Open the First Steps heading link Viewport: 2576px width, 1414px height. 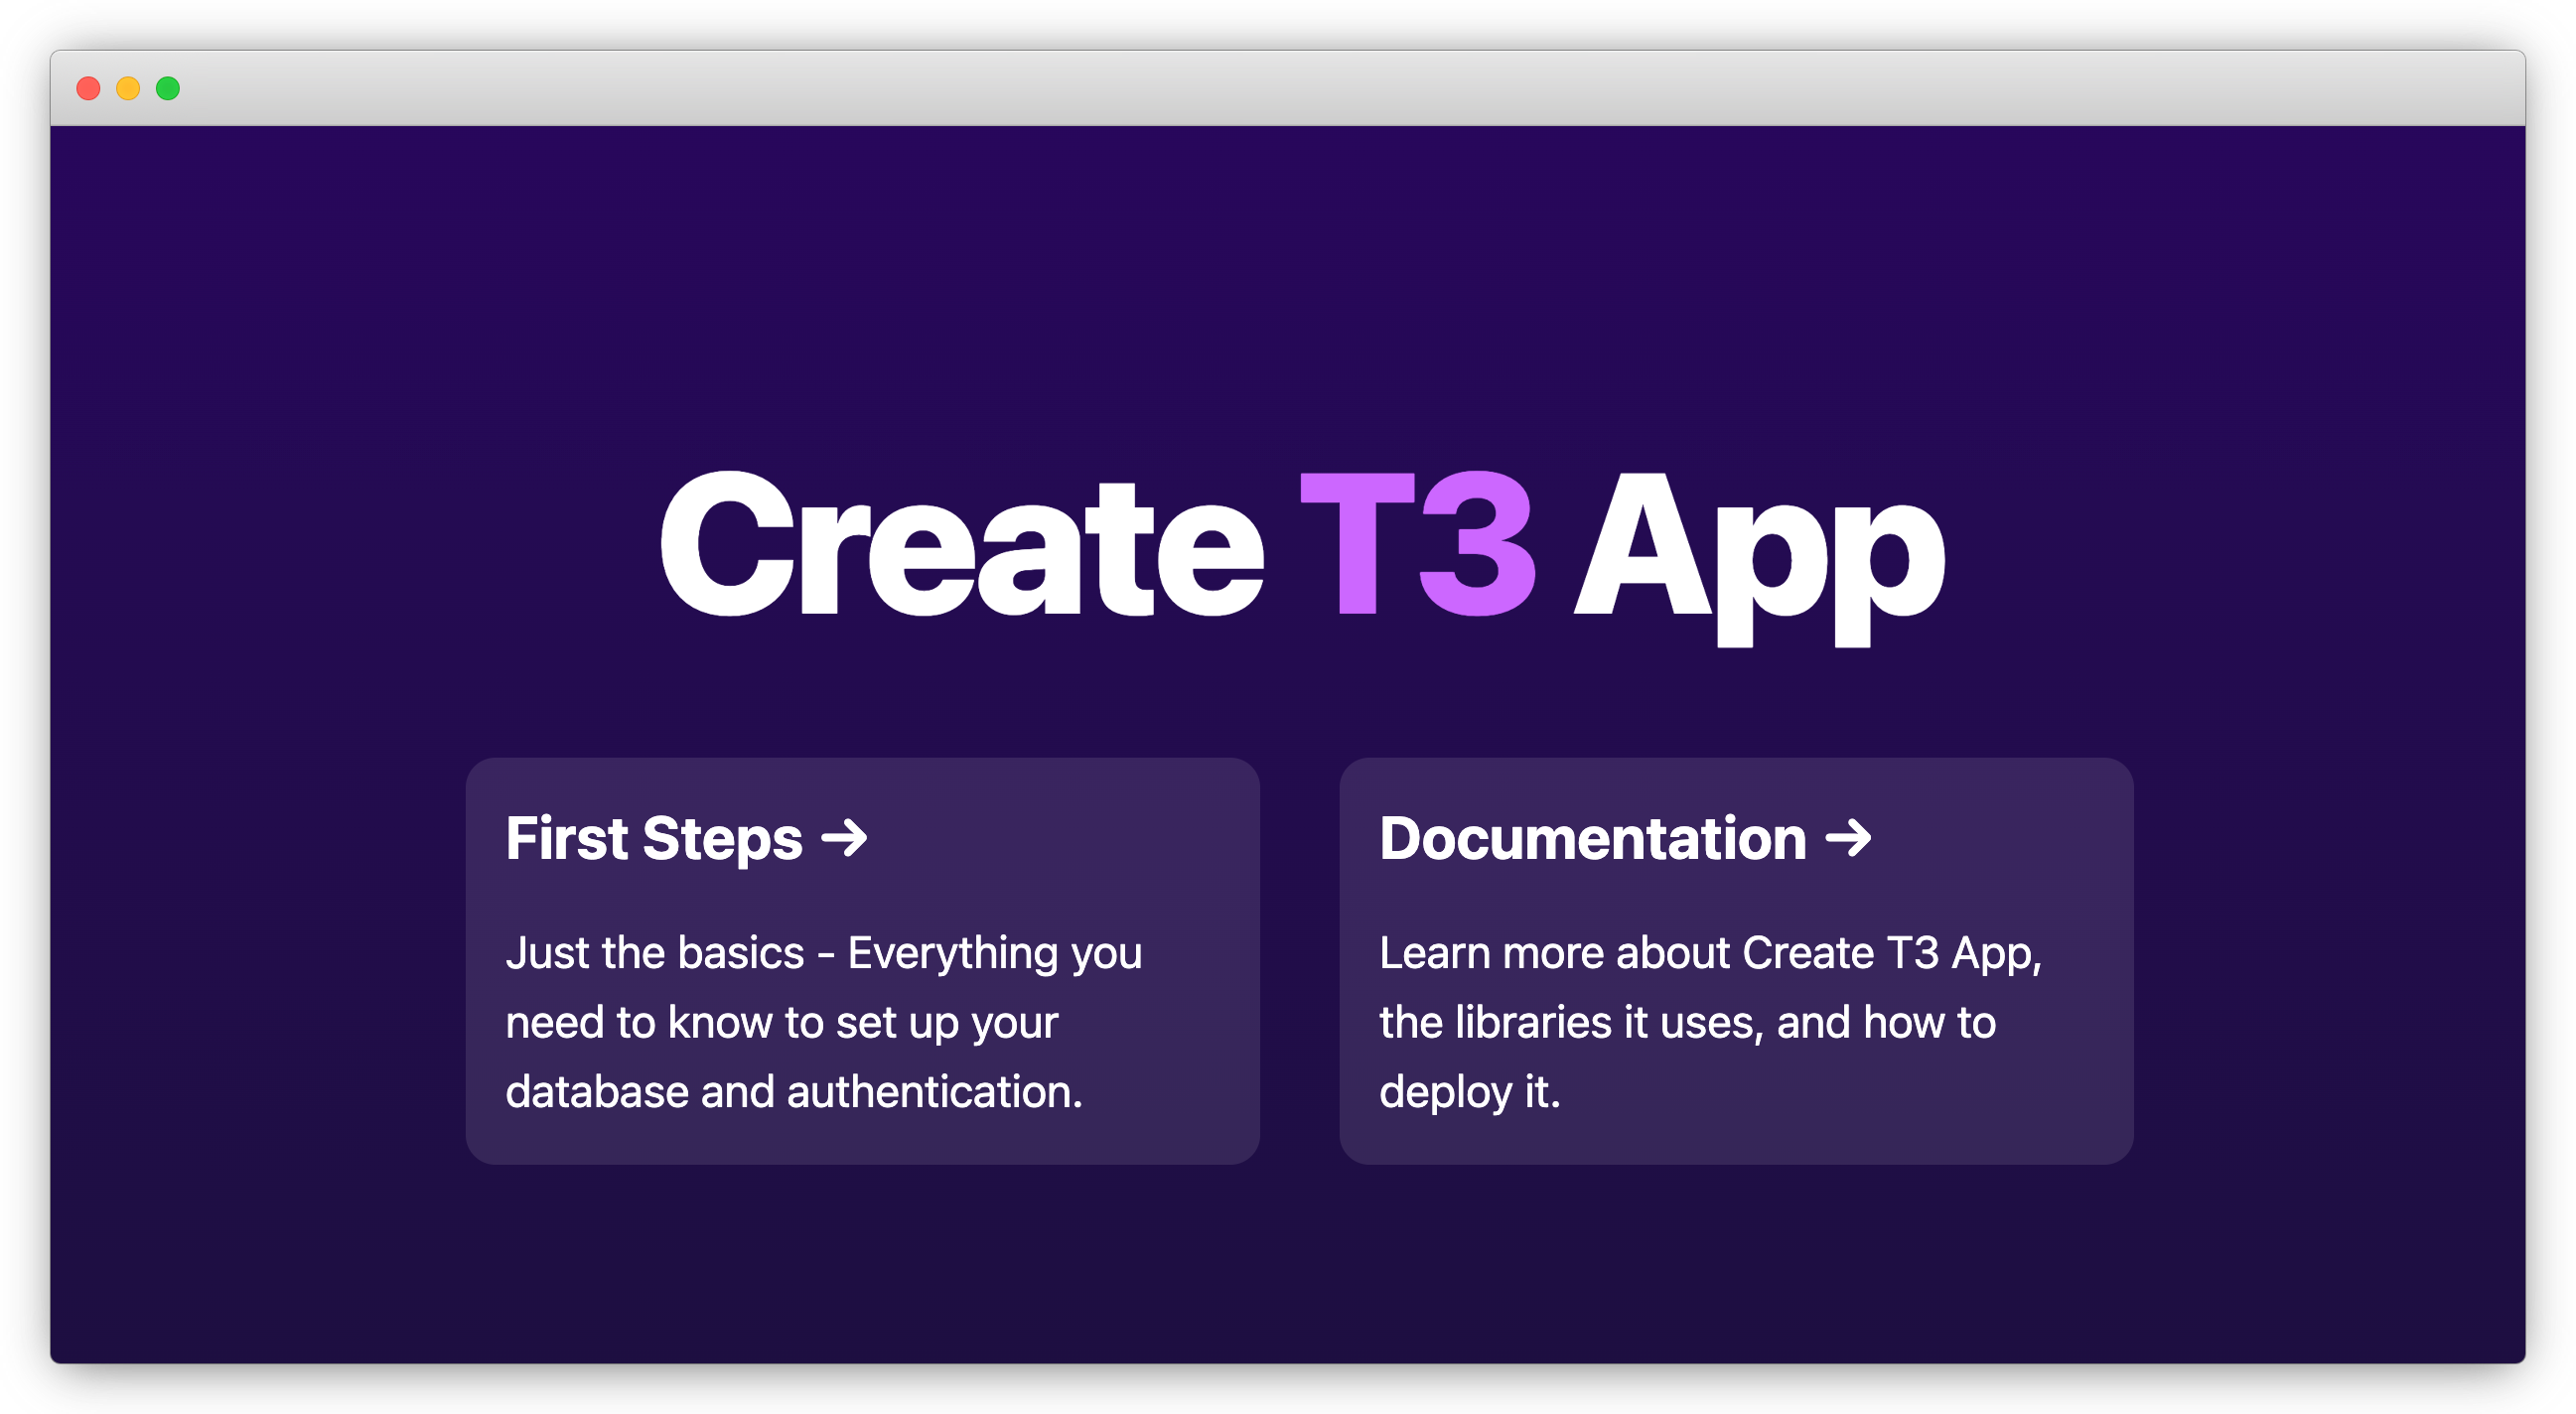pos(653,838)
